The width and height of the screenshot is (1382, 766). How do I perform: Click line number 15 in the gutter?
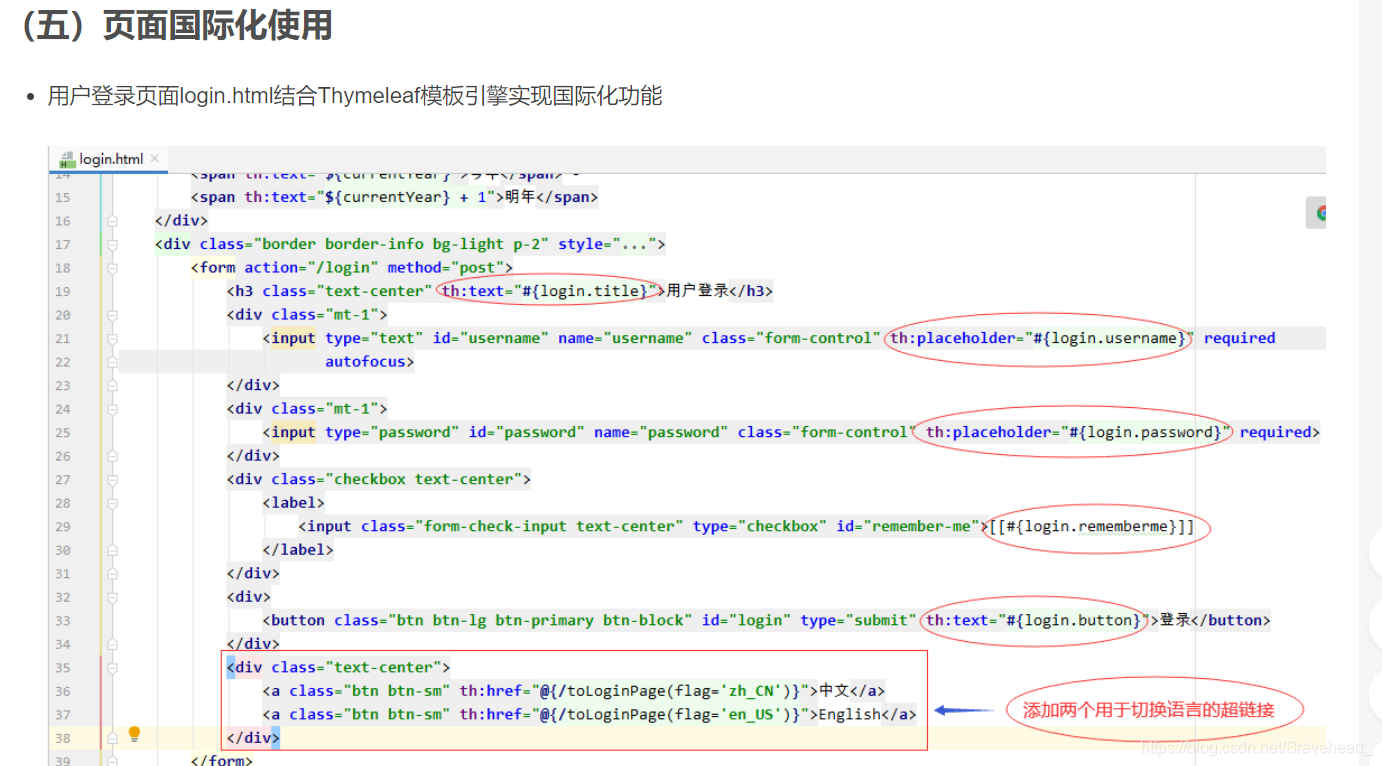63,198
